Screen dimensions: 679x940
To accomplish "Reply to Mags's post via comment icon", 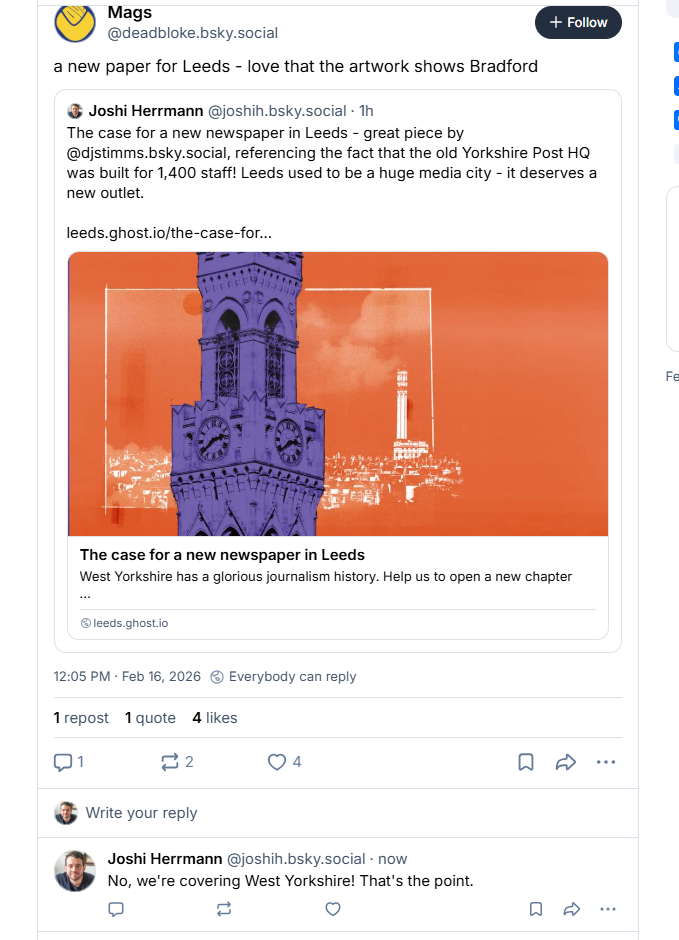I will 63,762.
